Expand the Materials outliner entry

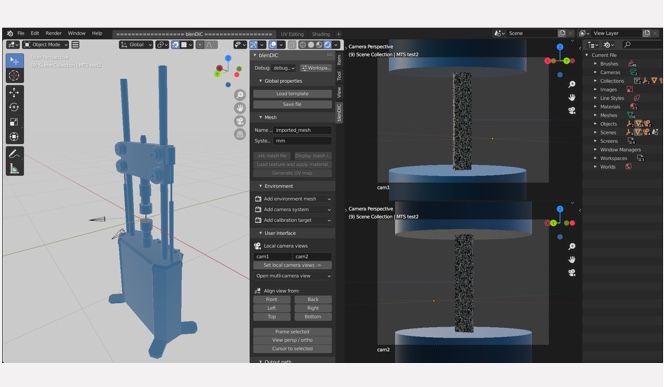[595, 107]
